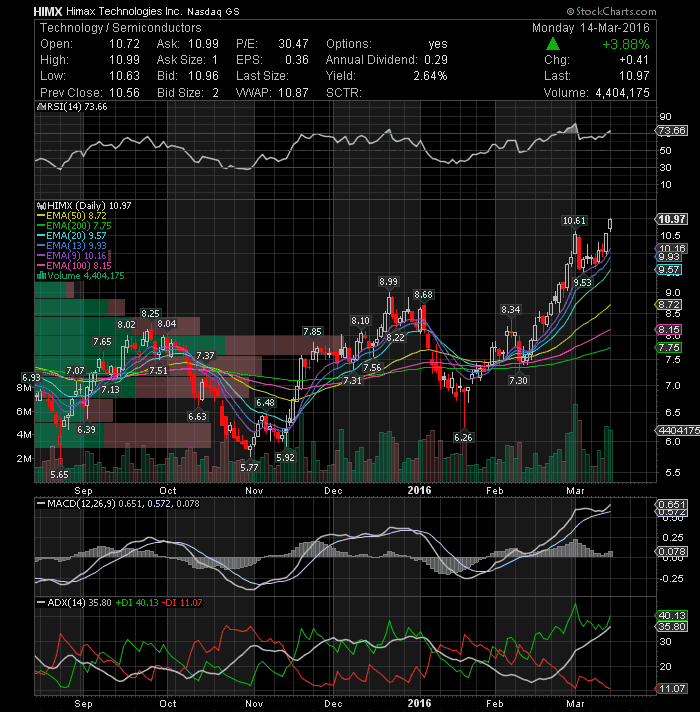700x712 pixels.
Task: Click the VWAP 10.87 value
Action: (x=293, y=93)
